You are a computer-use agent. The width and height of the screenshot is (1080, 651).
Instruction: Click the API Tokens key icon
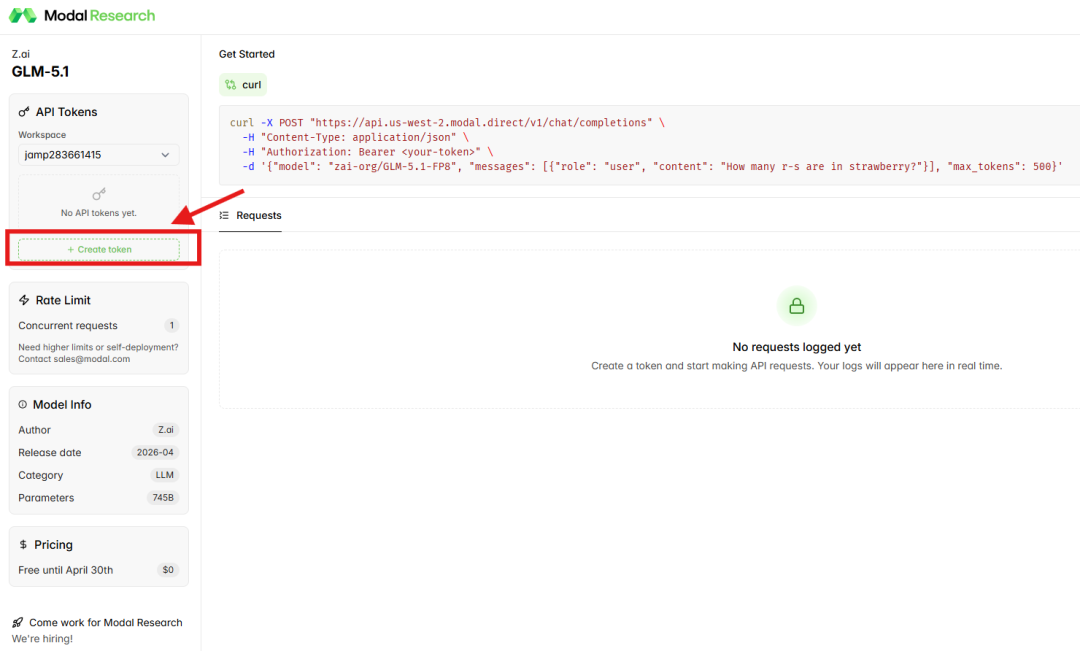24,112
